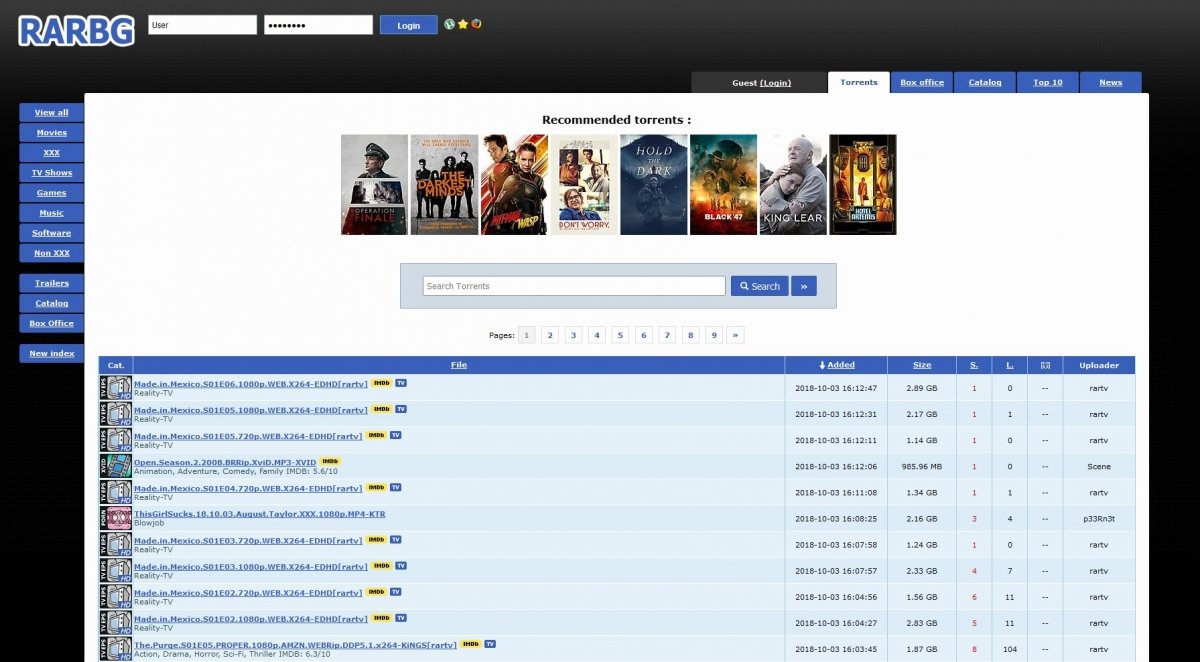Open IMDb badge for Open.Season.2.2008

coord(330,461)
